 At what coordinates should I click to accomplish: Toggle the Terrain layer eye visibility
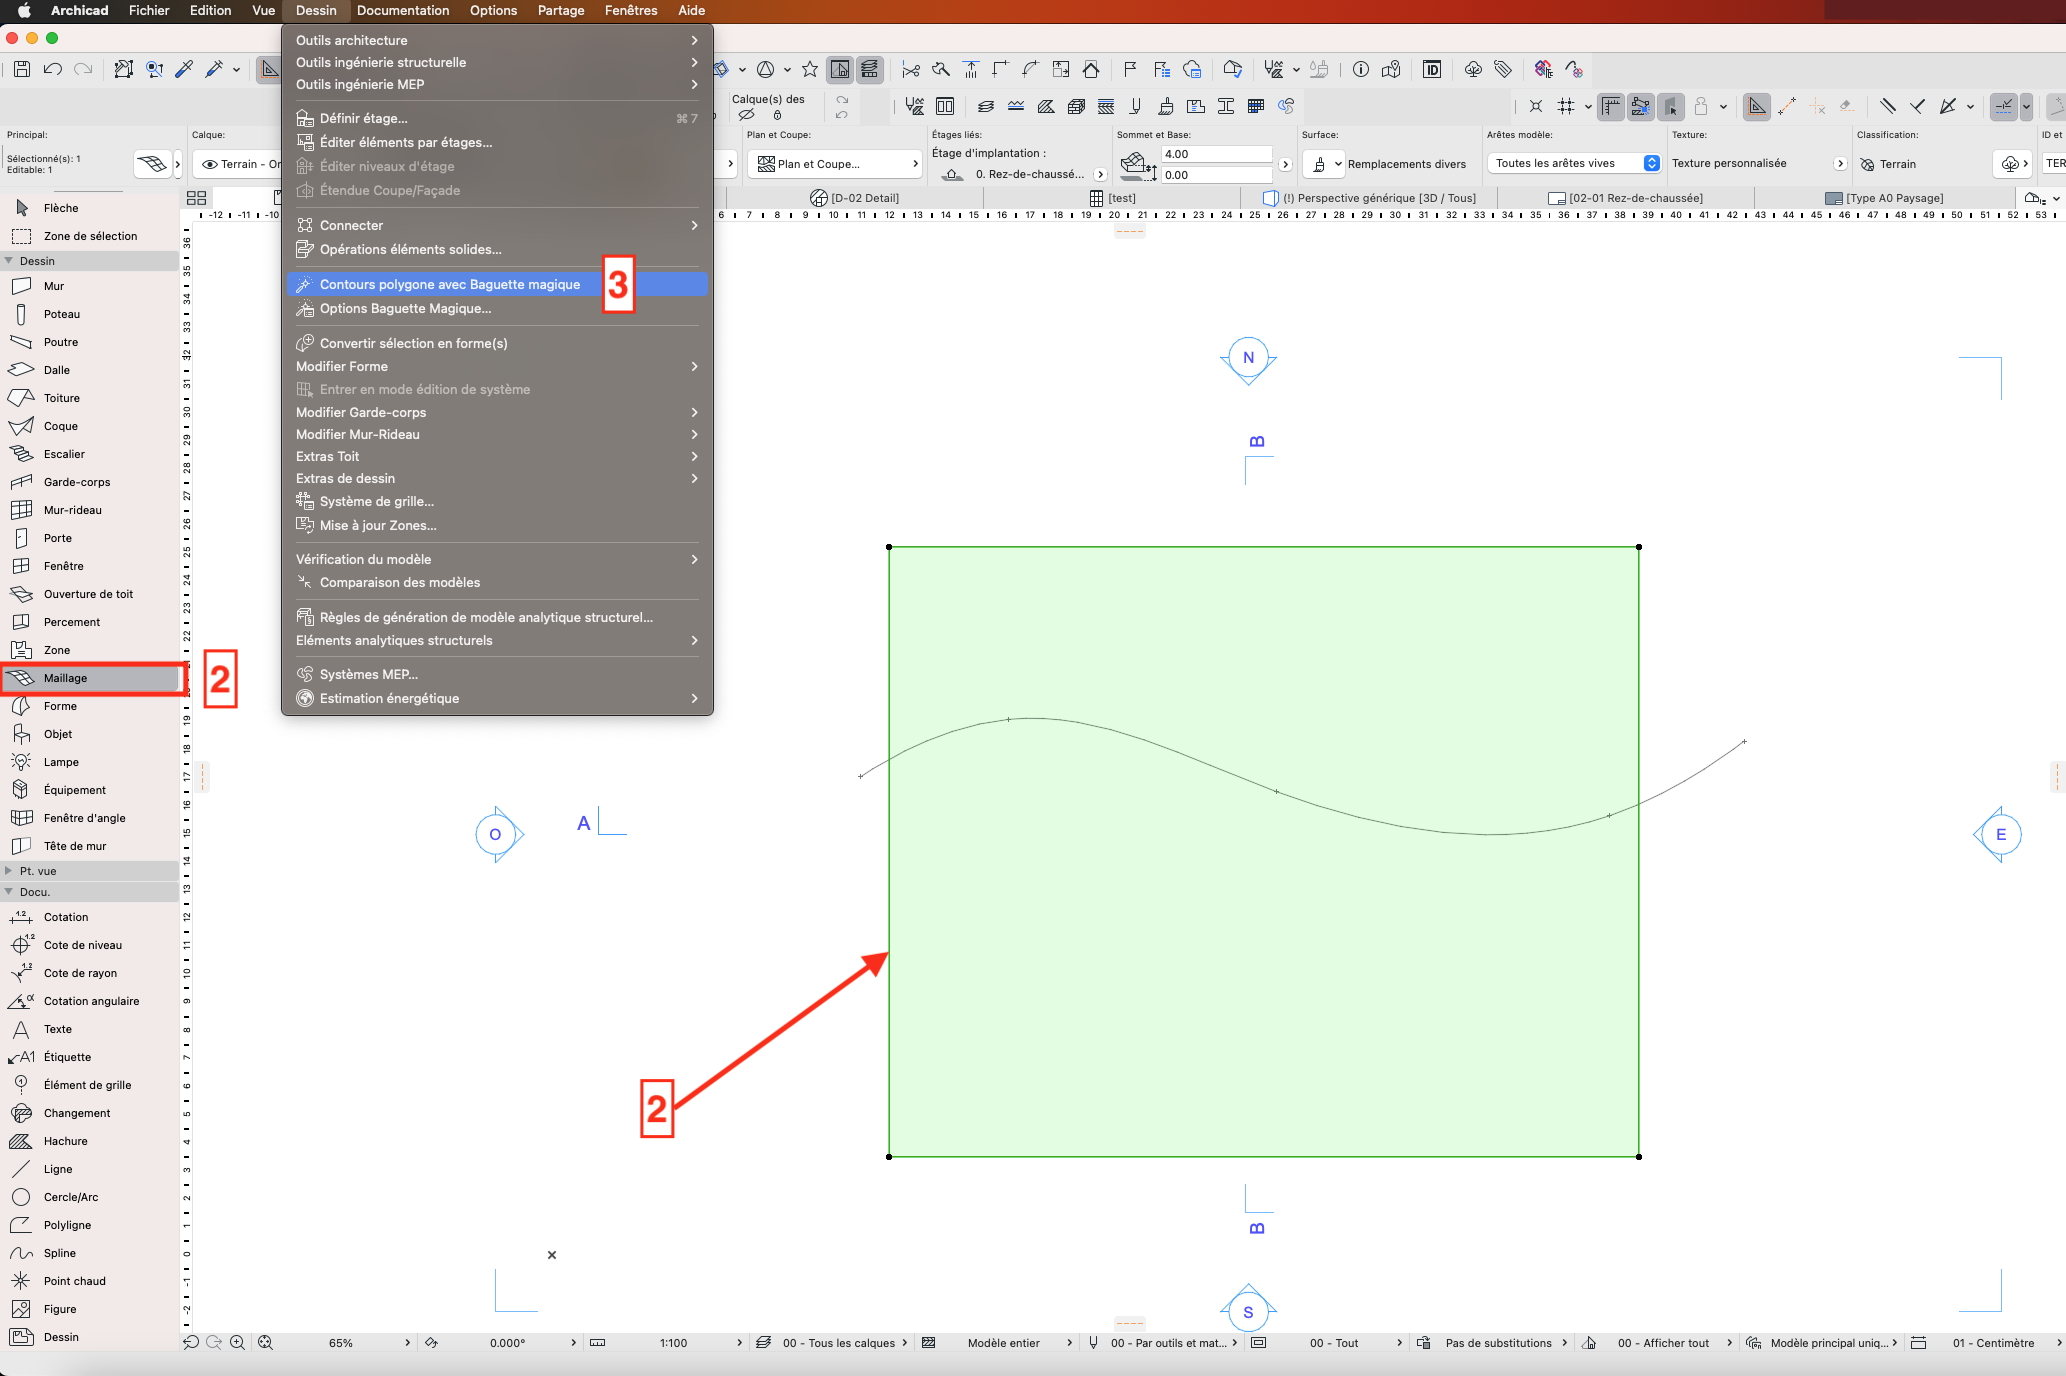[209, 164]
